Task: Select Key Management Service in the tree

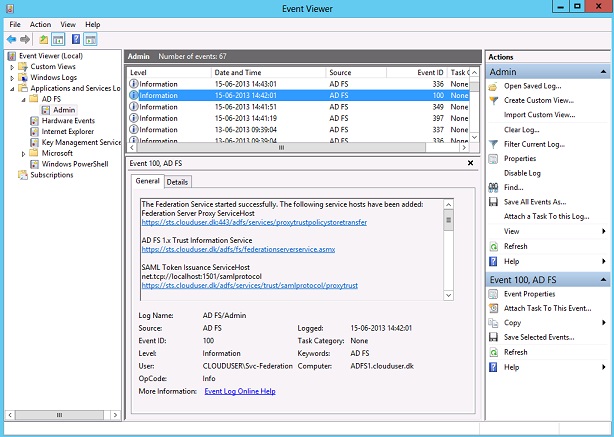Action: click(x=81, y=143)
